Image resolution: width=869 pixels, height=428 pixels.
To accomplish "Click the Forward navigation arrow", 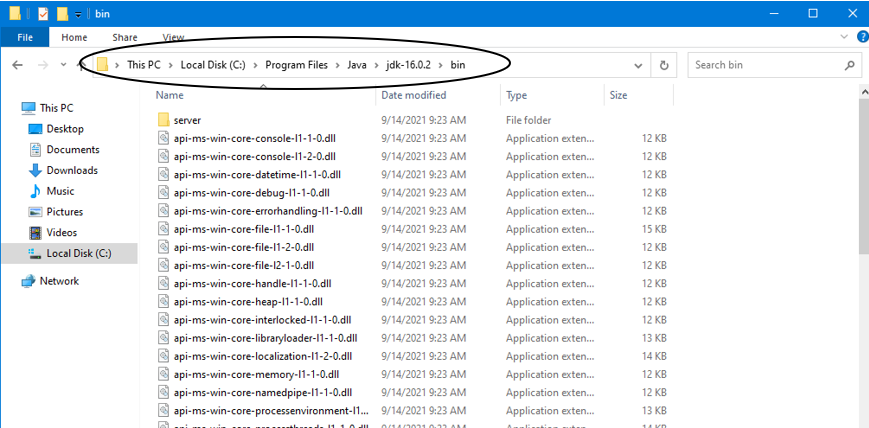I will 43,65.
